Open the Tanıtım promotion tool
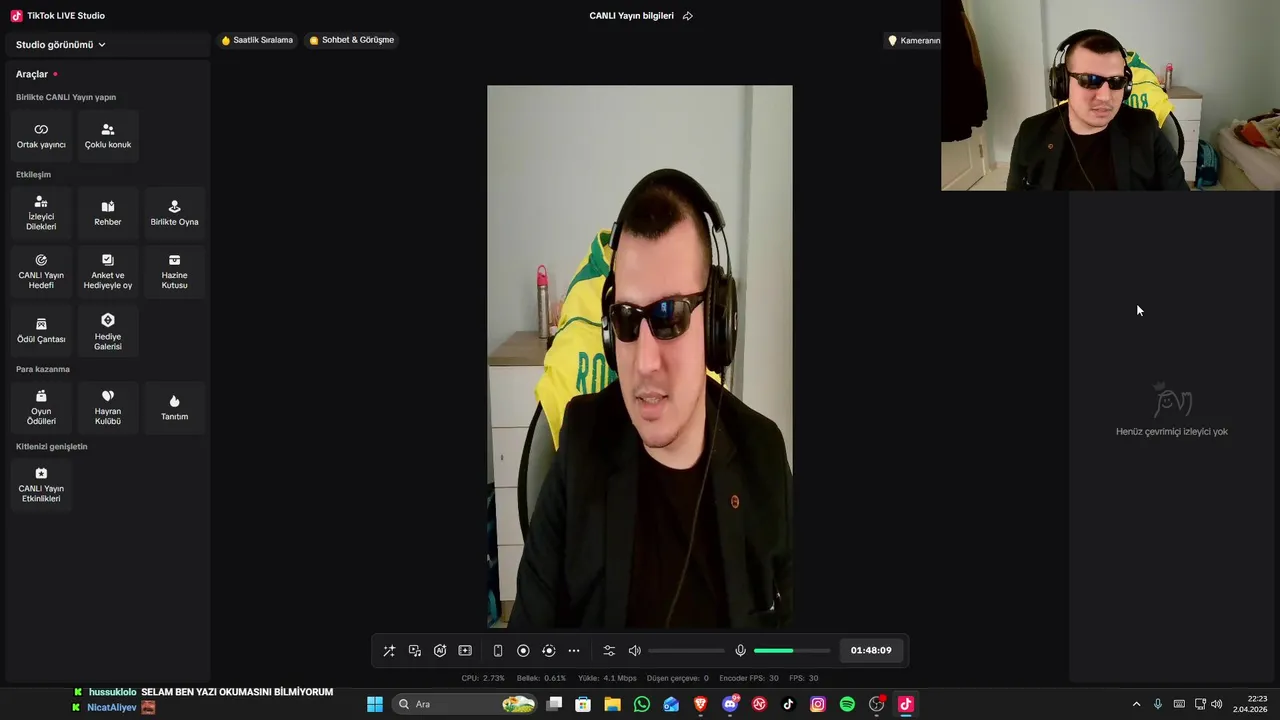This screenshot has height=720, width=1280. coord(174,408)
